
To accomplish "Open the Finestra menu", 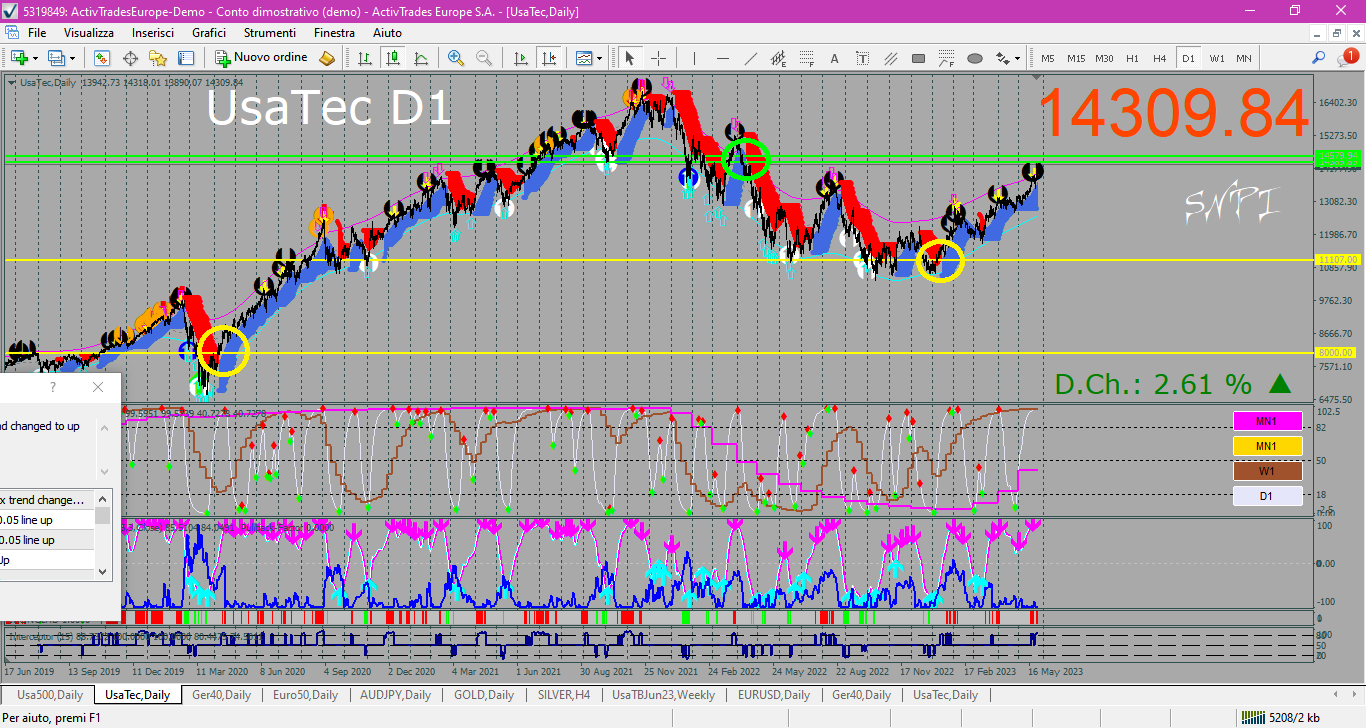I will tap(334, 33).
